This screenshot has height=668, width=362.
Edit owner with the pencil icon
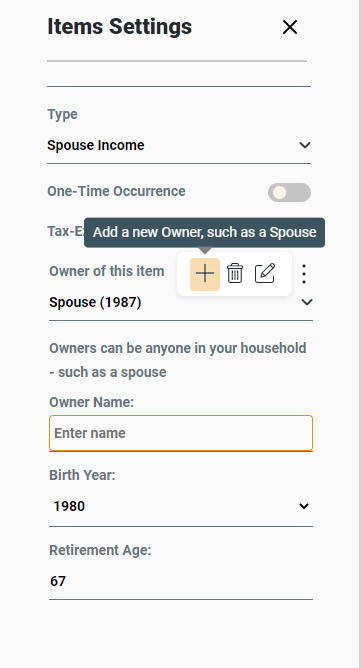click(265, 274)
